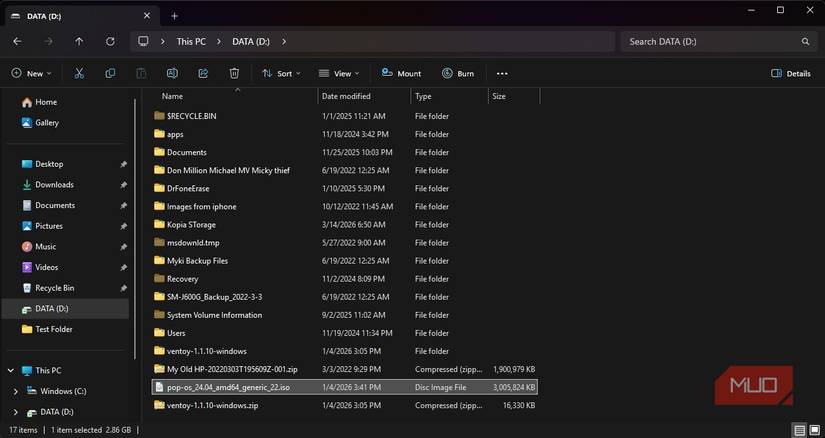Click the PC monitor icon in address bar
825x438 pixels.
[143, 41]
